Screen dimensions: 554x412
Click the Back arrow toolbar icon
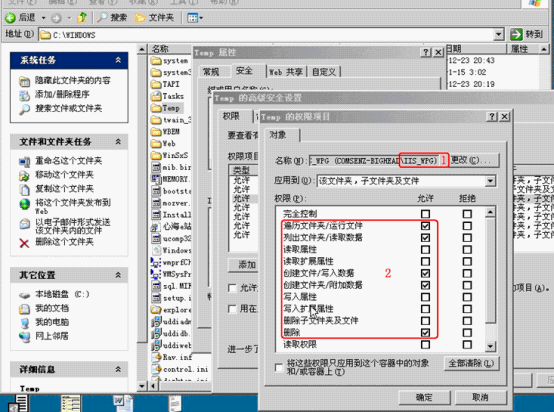pyautogui.click(x=11, y=17)
